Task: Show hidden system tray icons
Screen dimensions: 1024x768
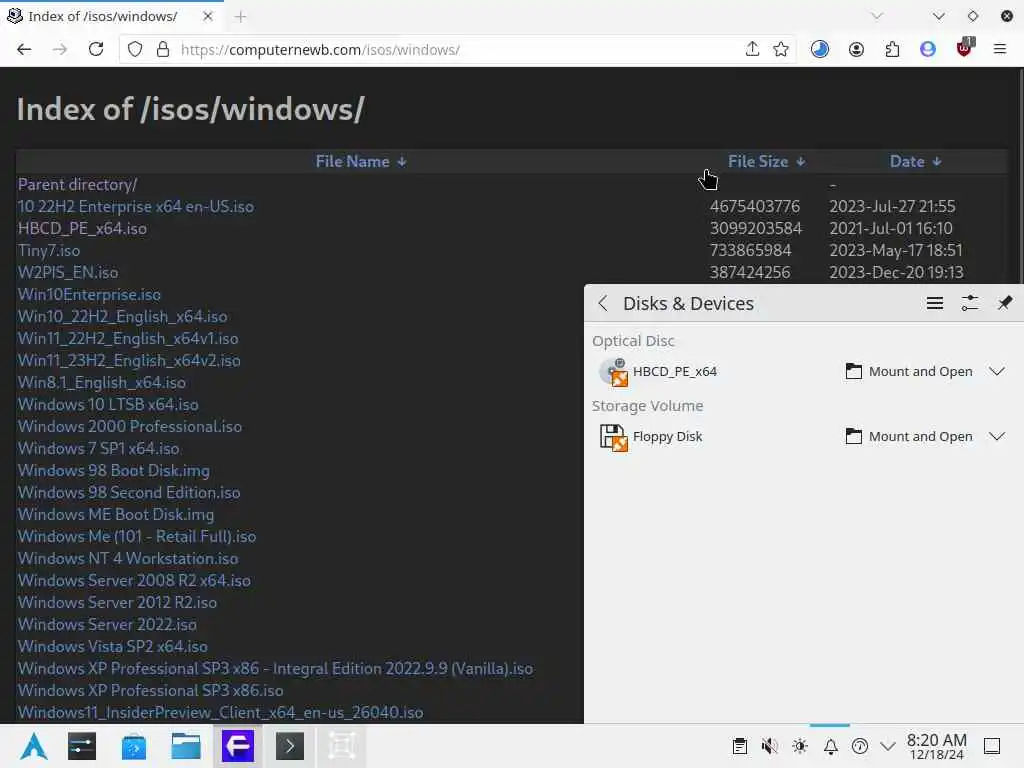Action: click(888, 746)
